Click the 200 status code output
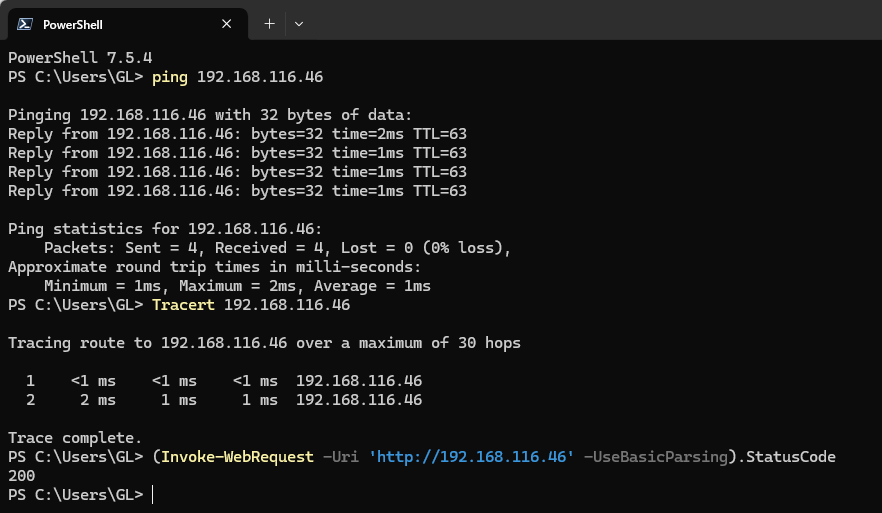 coord(21,476)
